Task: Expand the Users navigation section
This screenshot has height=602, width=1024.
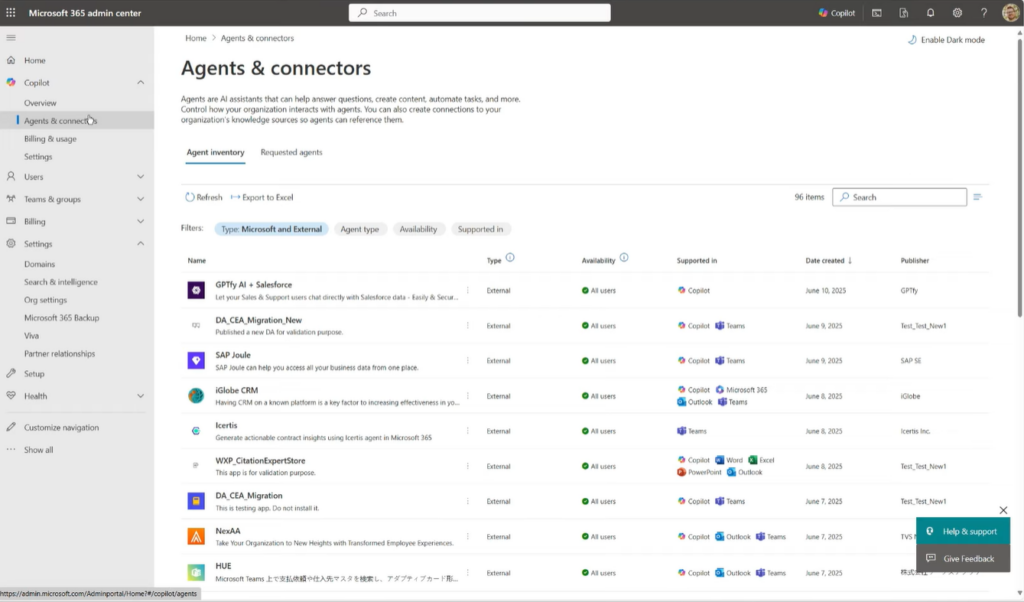Action: point(140,177)
